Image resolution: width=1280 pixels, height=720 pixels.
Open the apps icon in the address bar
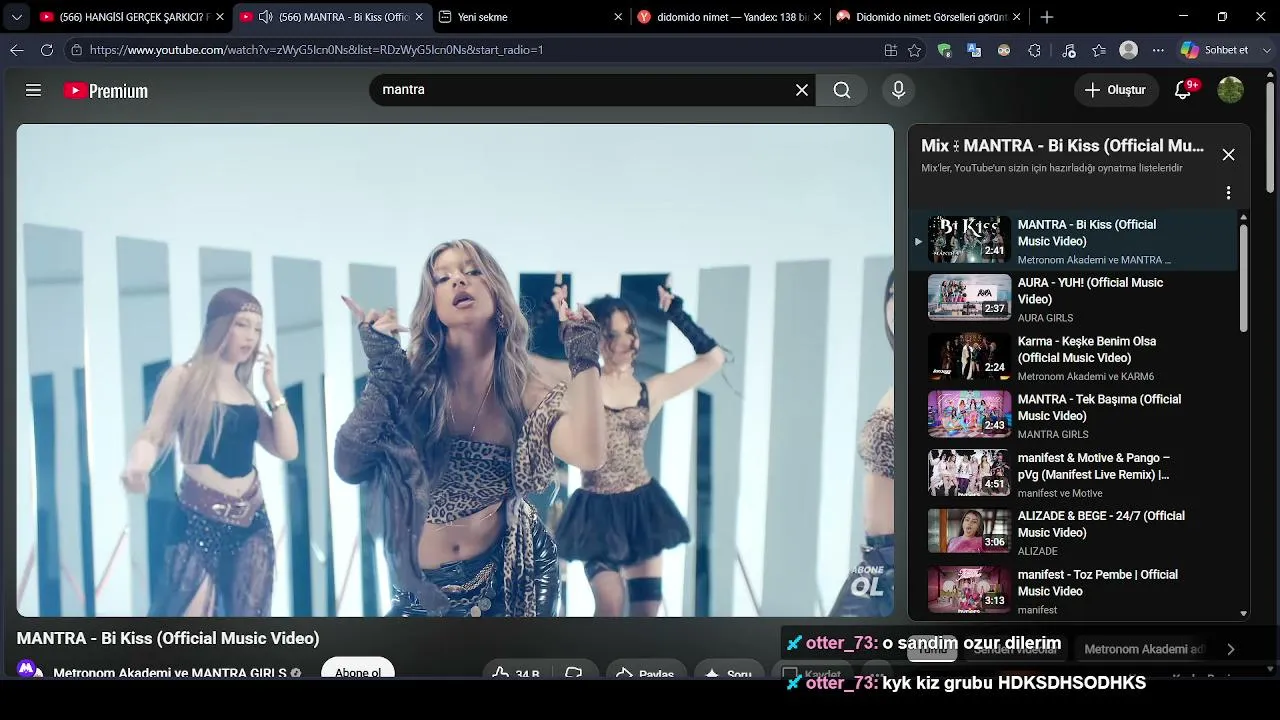coord(891,50)
